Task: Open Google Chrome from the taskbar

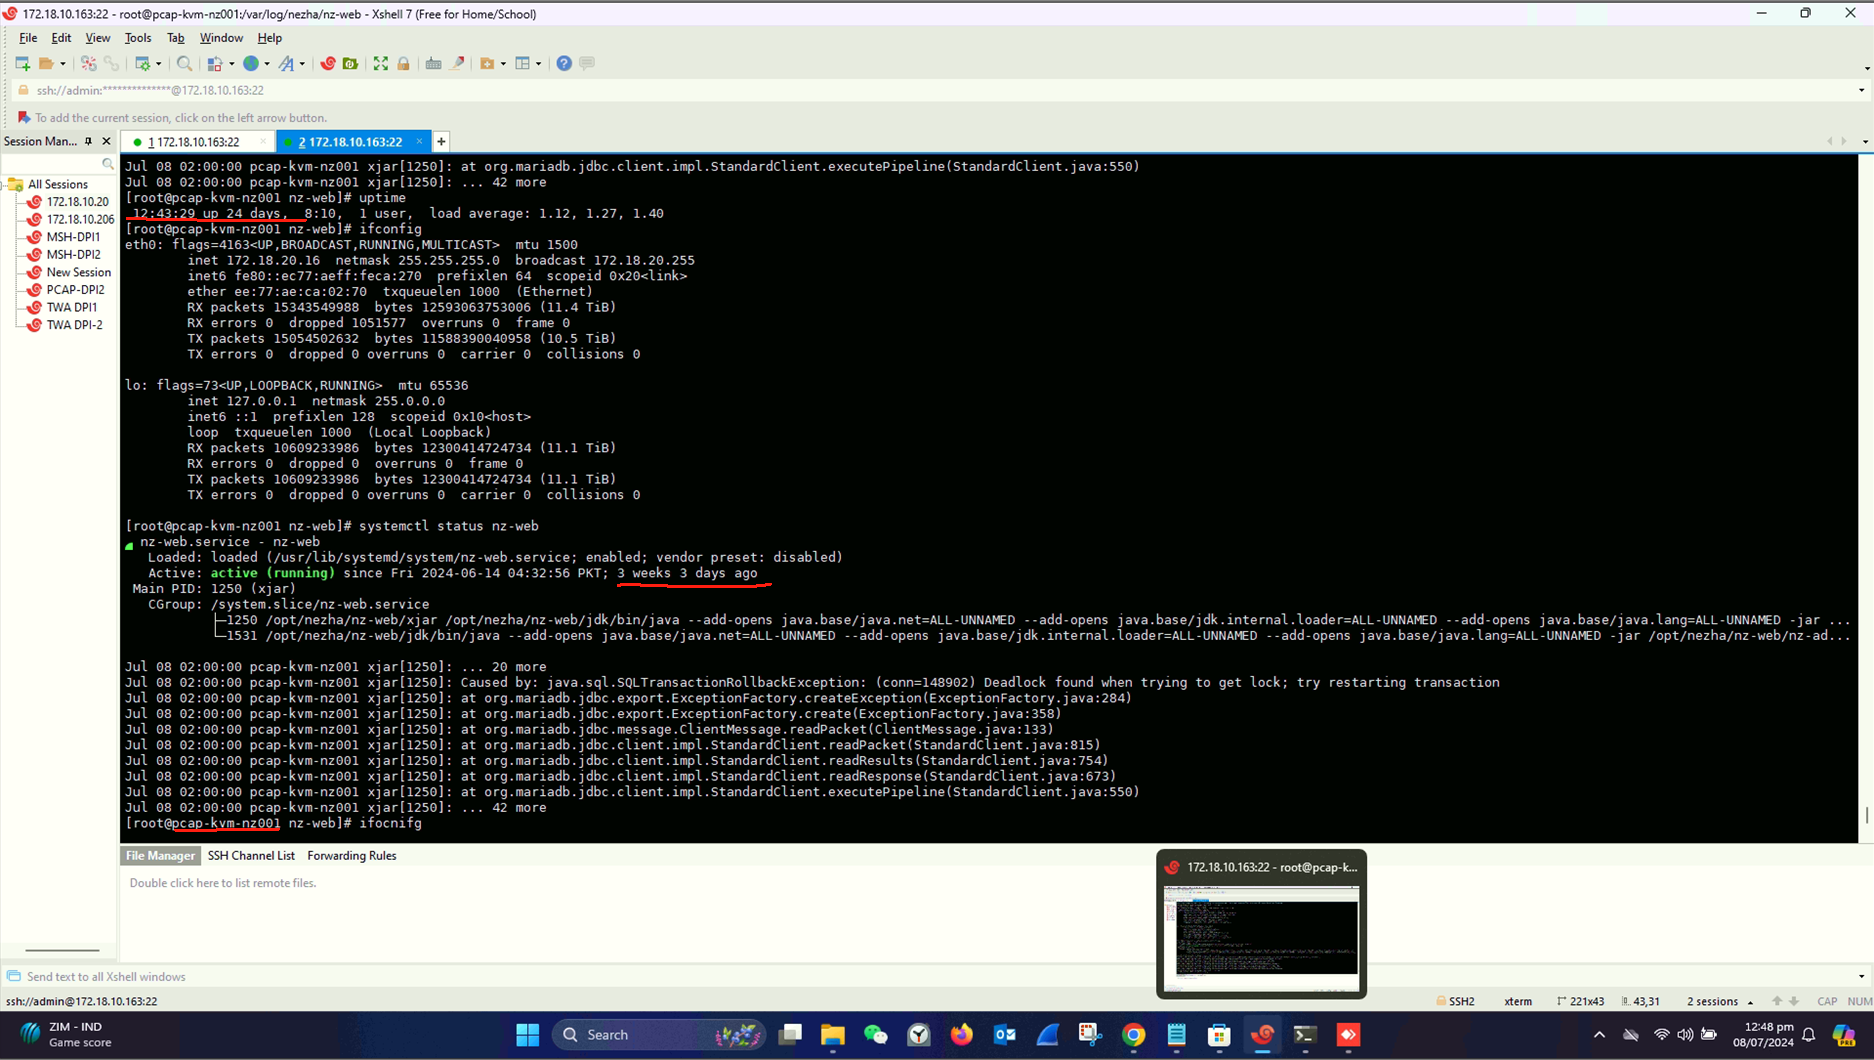Action: (x=1133, y=1035)
